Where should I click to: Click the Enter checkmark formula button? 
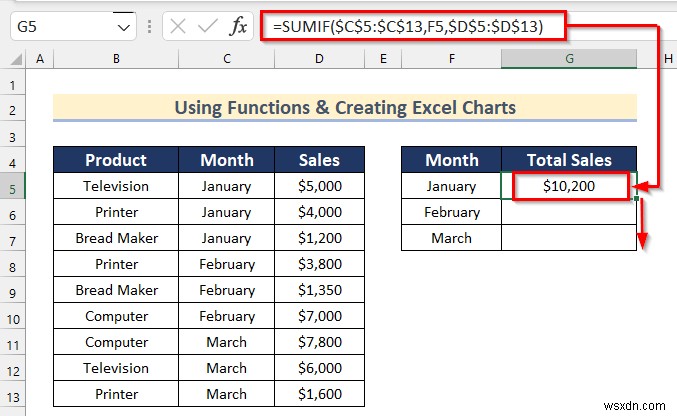(208, 27)
